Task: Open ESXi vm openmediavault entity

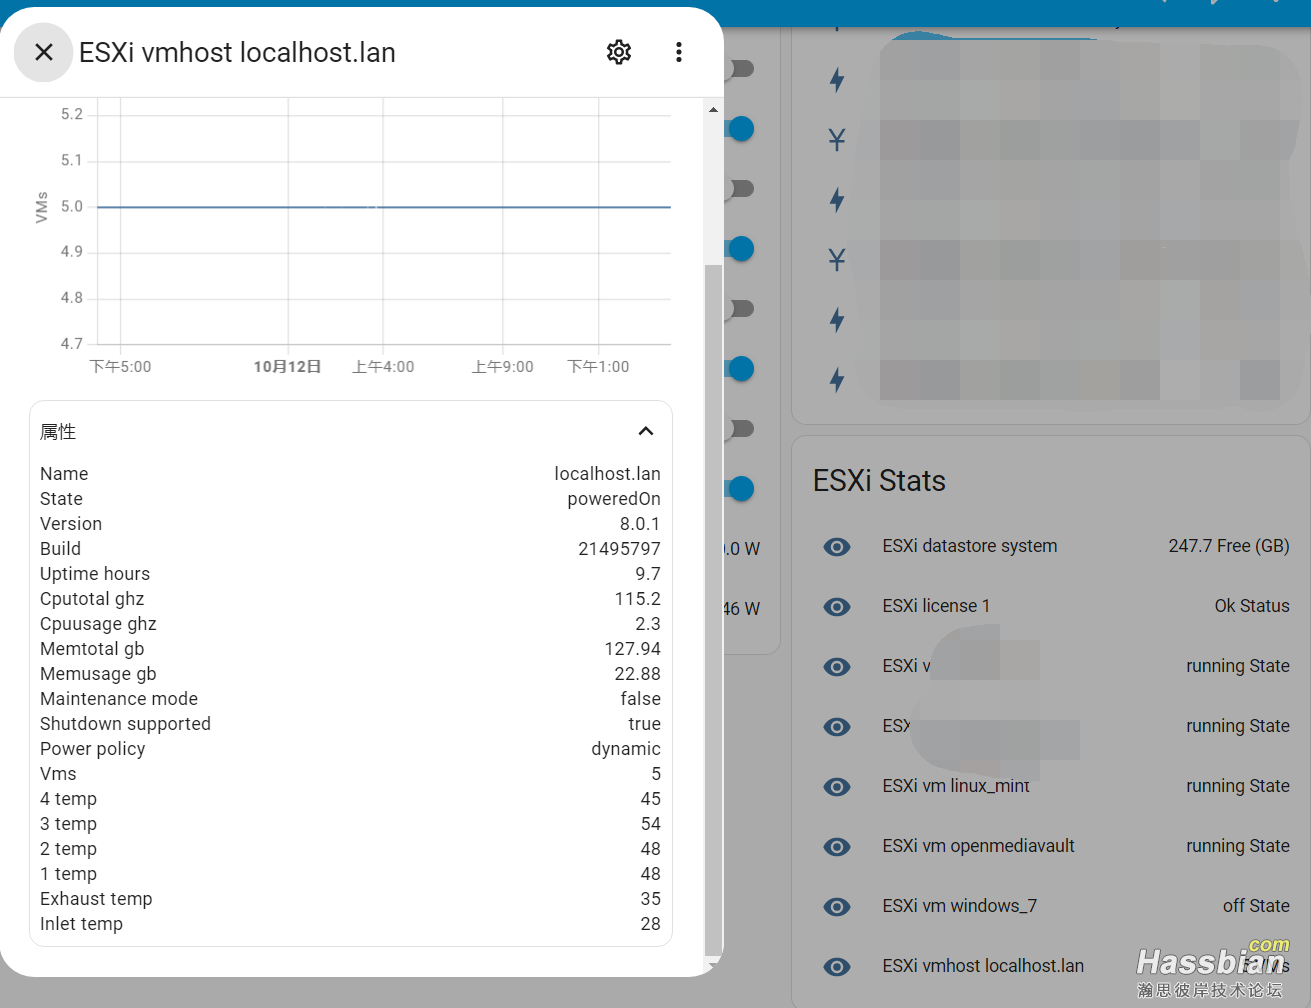Action: [x=978, y=846]
